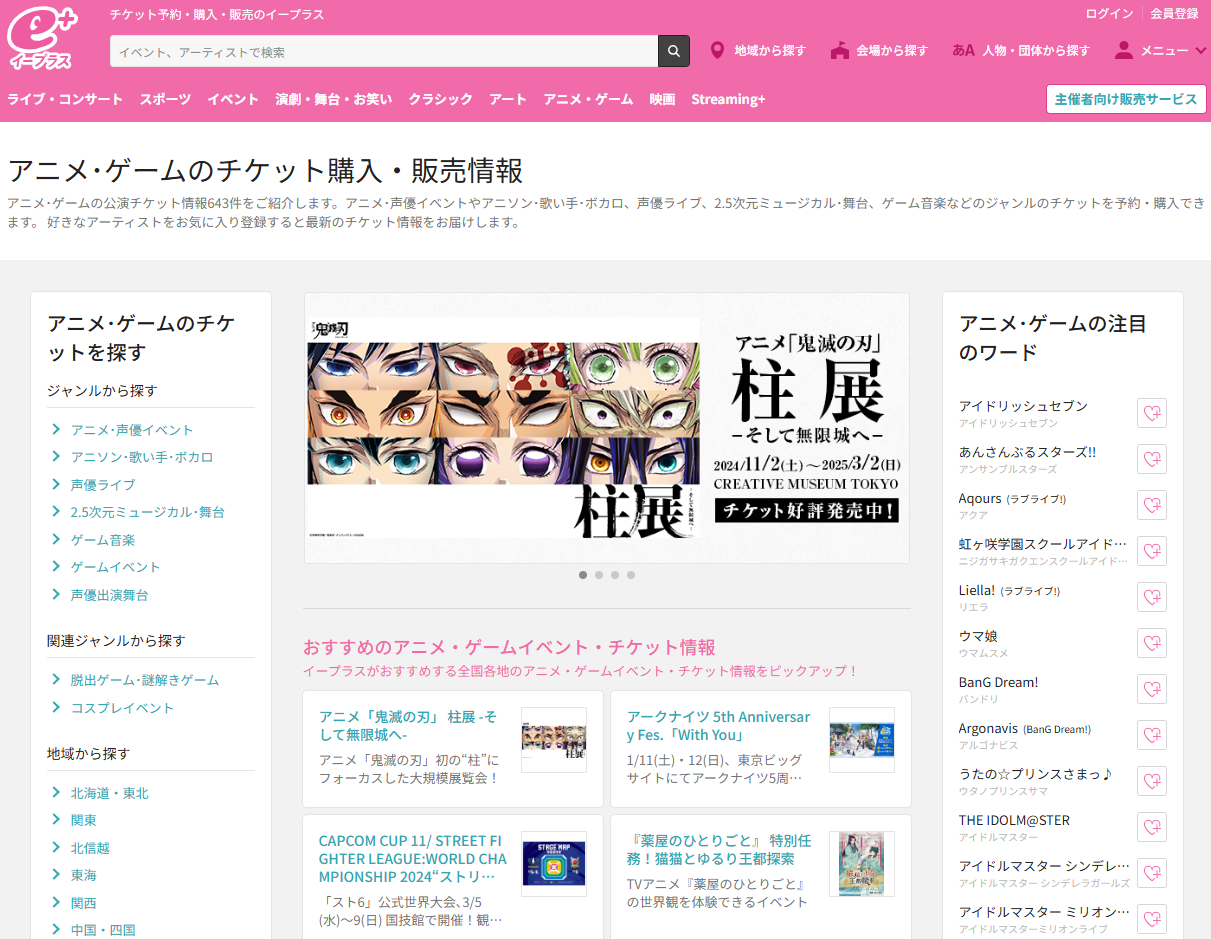This screenshot has width=1211, height=939.
Task: Open 声優ライブ genre link
Action: (103, 484)
